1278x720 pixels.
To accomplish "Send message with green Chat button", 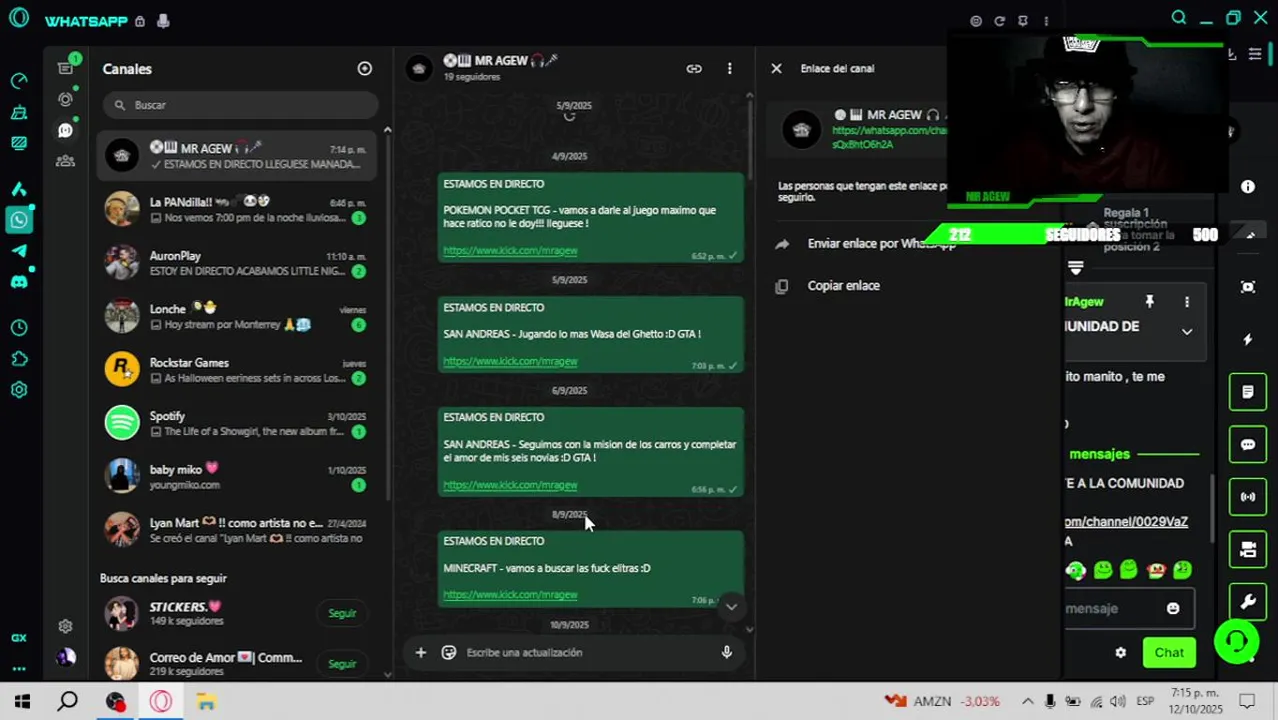I will point(1169,653).
